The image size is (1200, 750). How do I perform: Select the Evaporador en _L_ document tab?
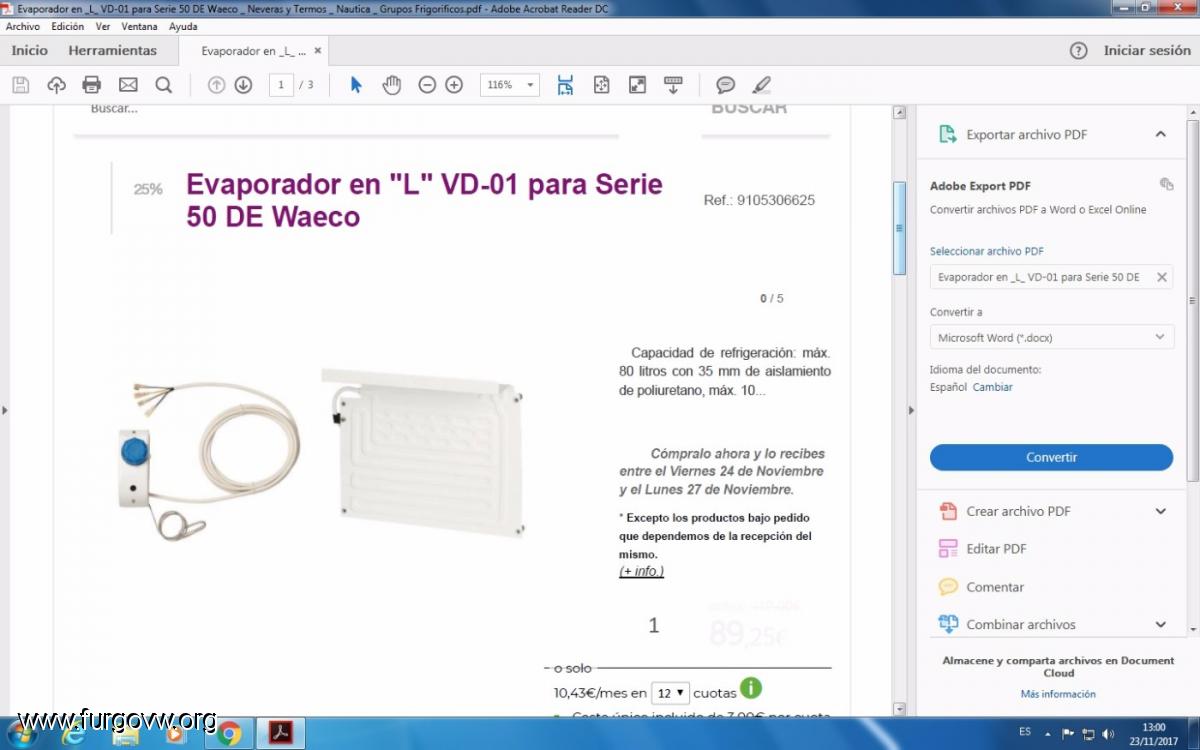(x=254, y=51)
